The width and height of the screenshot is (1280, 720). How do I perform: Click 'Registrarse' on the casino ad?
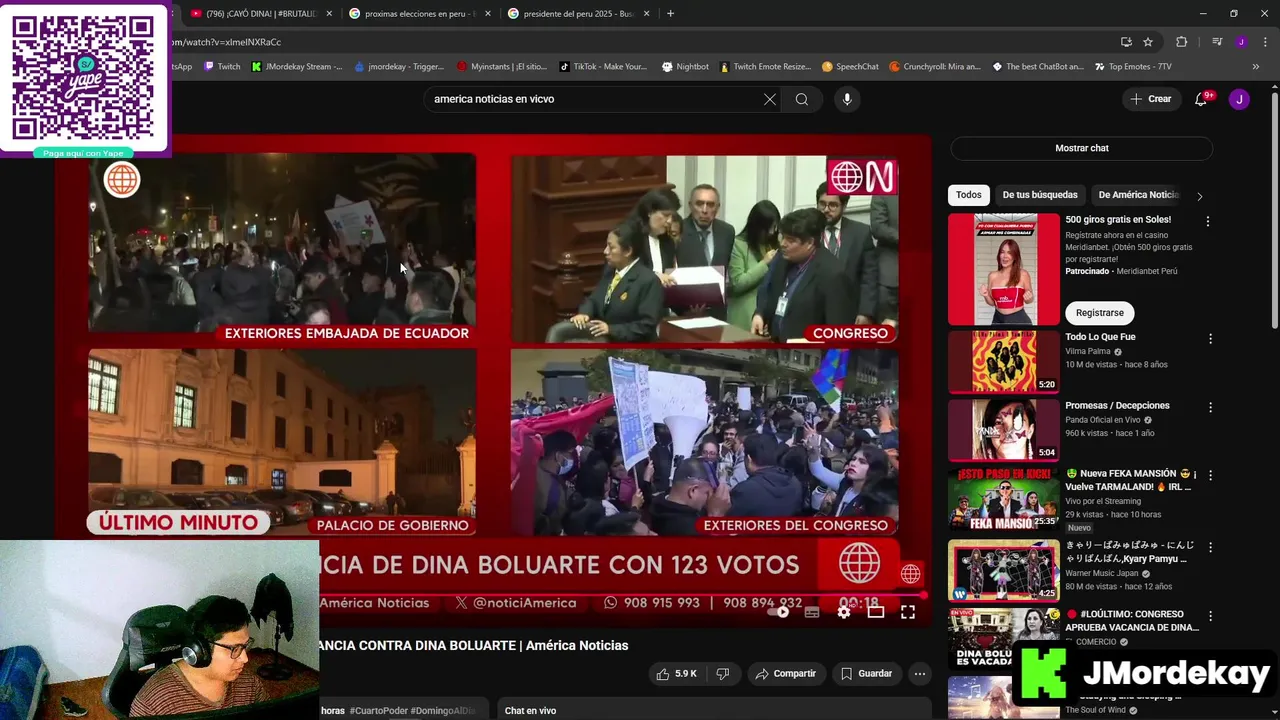coord(1100,313)
